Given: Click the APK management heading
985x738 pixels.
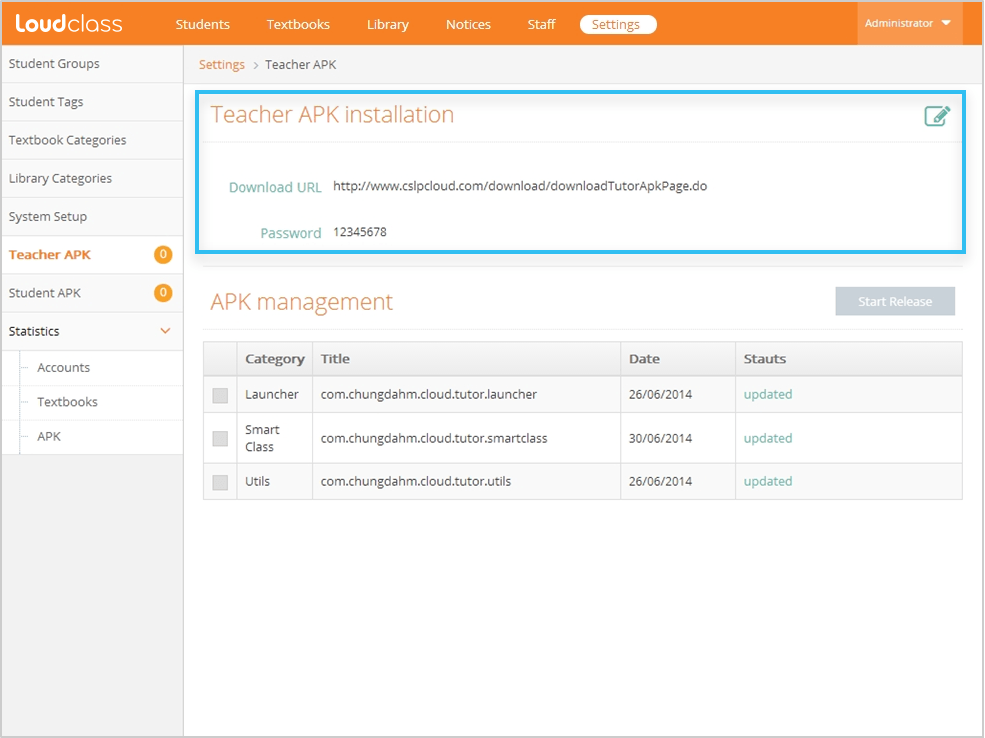Looking at the screenshot, I should coord(302,301).
